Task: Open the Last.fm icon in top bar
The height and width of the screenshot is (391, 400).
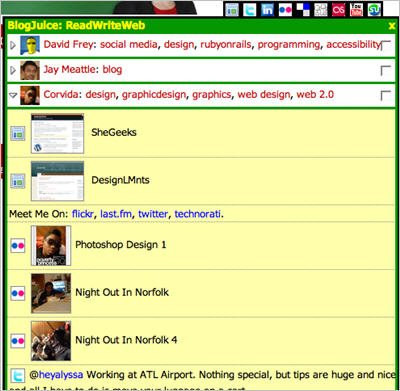Action: coord(338,10)
